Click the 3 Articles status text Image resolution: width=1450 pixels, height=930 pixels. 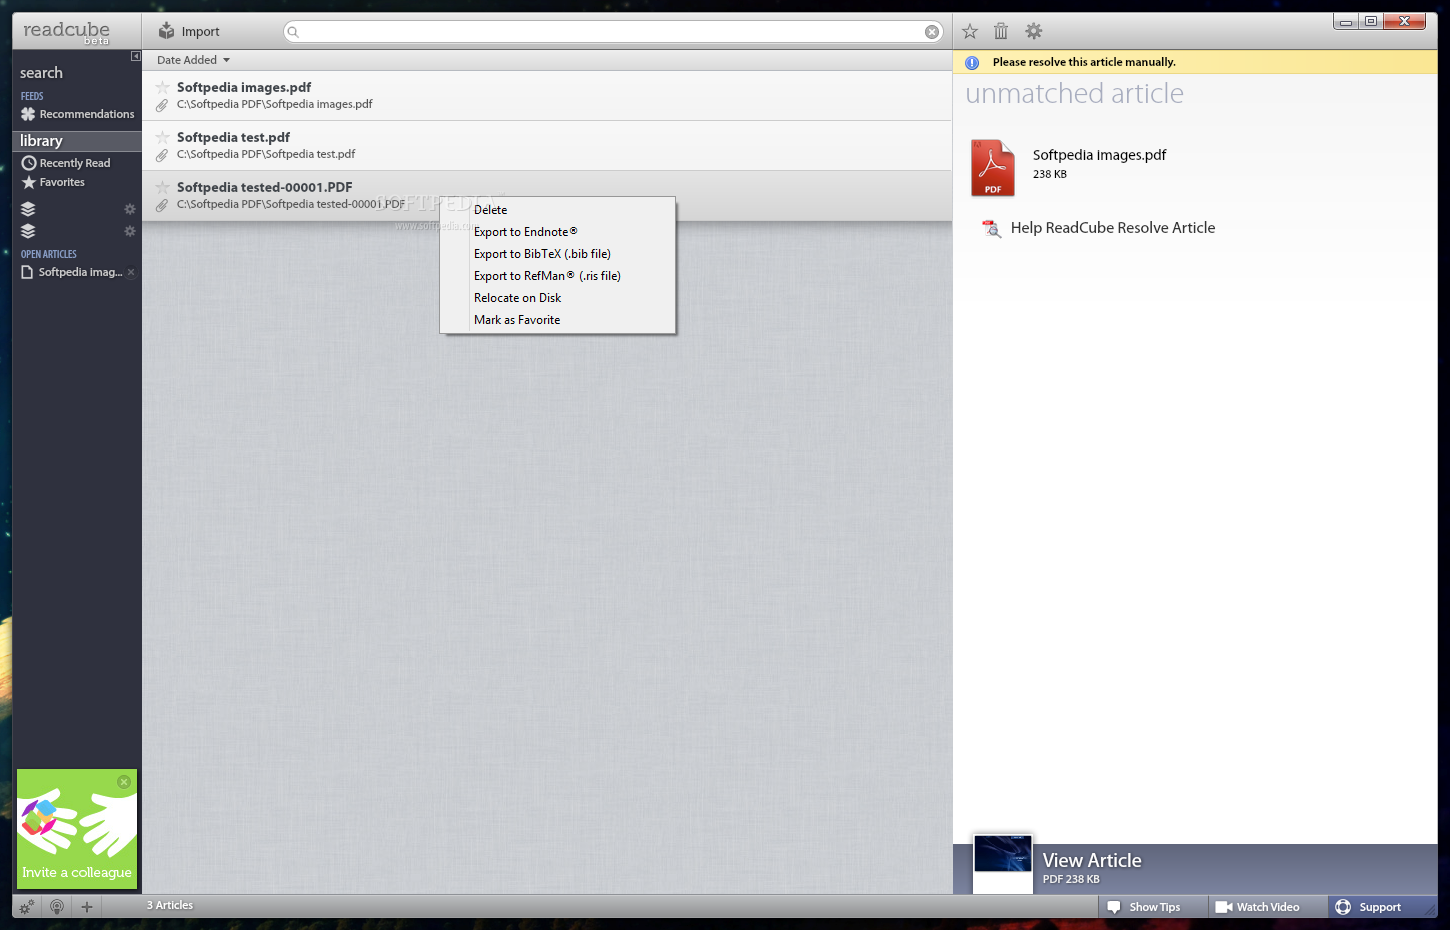tap(170, 906)
